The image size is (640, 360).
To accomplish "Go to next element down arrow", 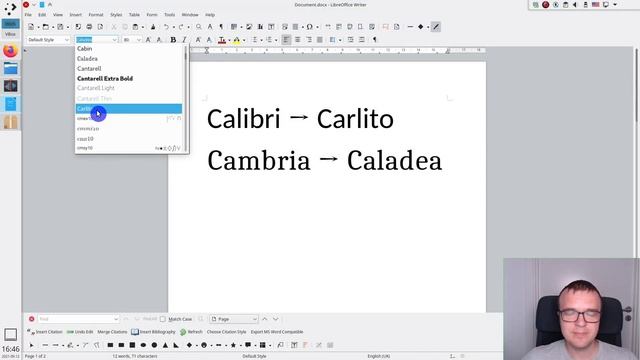I will (276, 319).
